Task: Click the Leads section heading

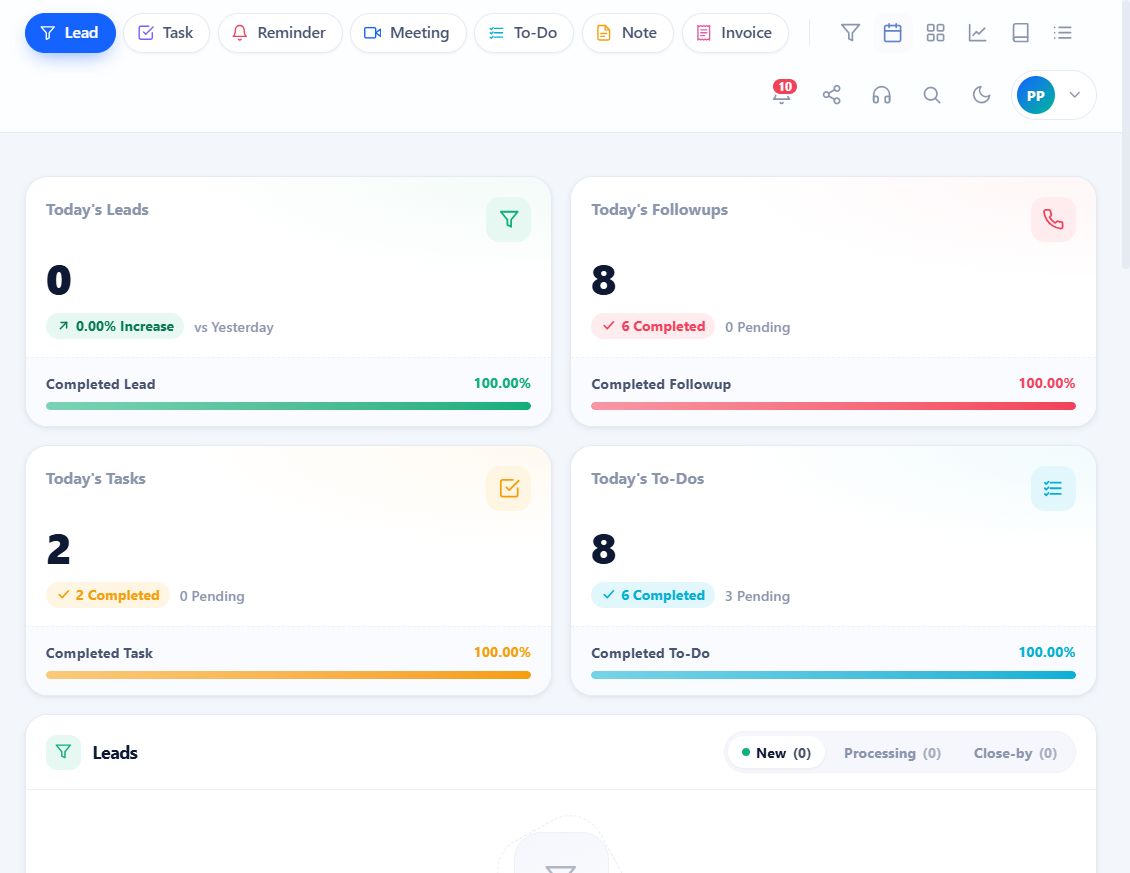Action: 115,753
